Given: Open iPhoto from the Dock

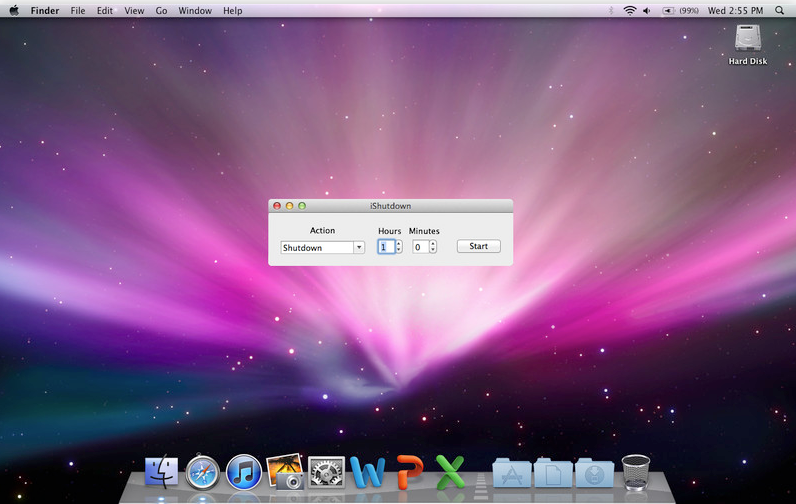Looking at the screenshot, I should coord(285,472).
